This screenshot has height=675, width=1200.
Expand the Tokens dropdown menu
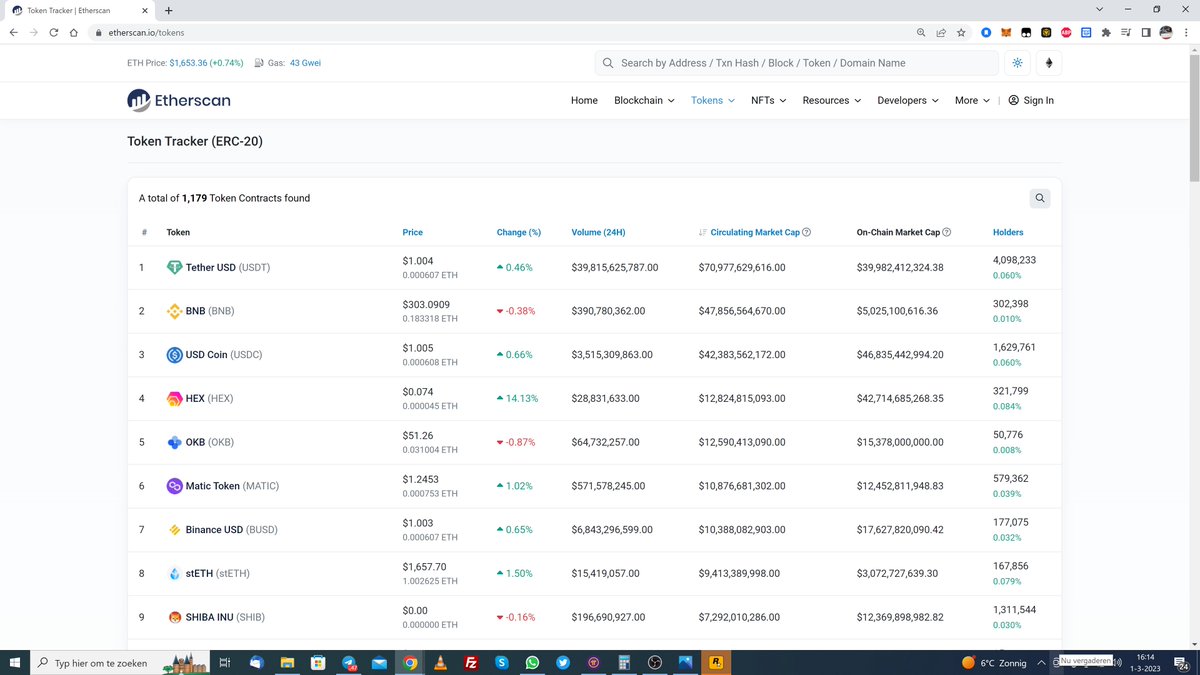click(x=713, y=100)
